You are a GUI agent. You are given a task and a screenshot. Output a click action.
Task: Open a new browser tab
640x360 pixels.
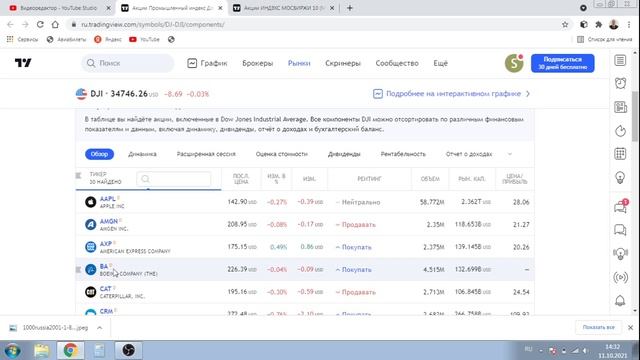point(349,8)
